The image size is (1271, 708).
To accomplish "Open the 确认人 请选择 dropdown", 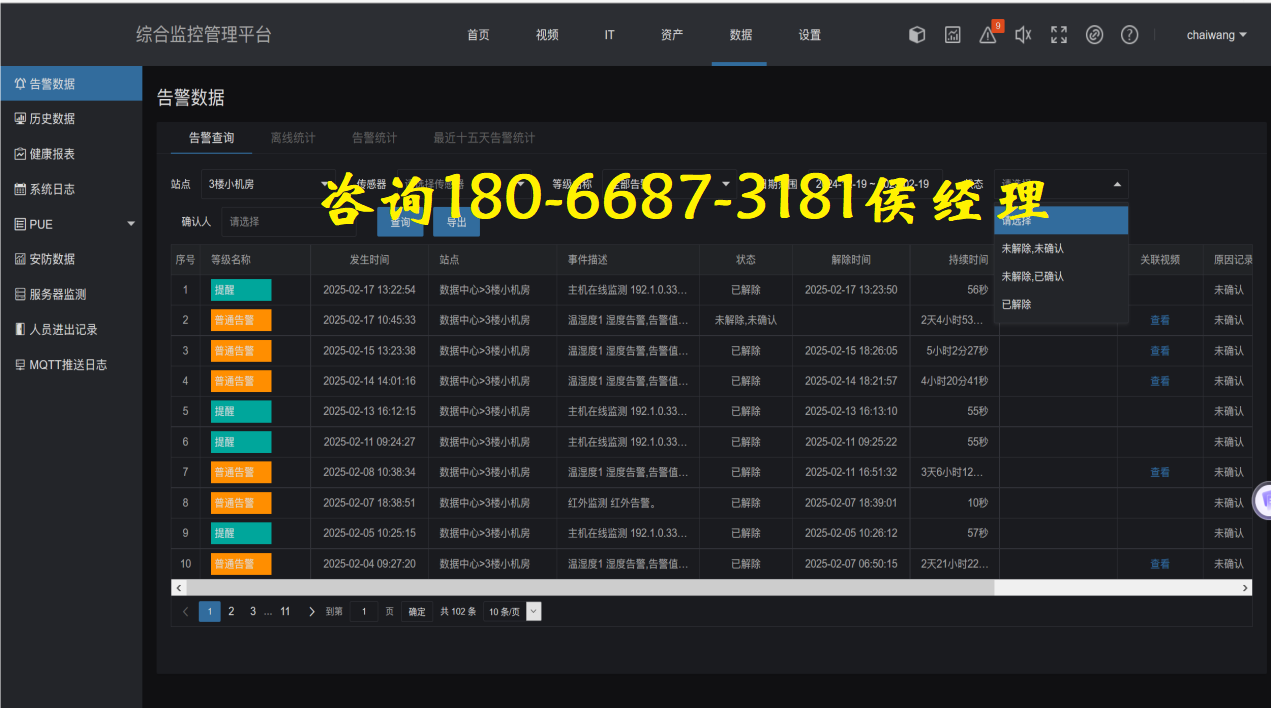I will (288, 221).
